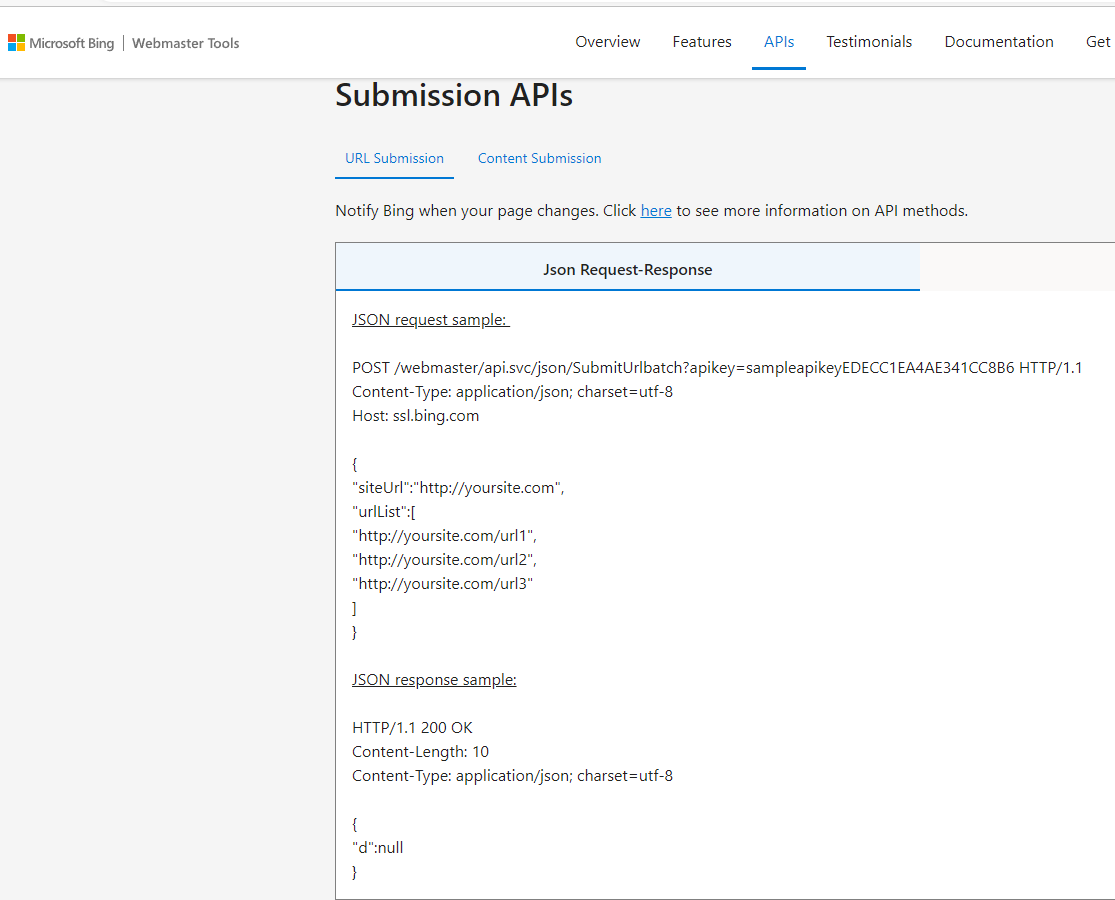Click the yoursite.com/url3 entry
This screenshot has height=900, width=1115.
442,584
